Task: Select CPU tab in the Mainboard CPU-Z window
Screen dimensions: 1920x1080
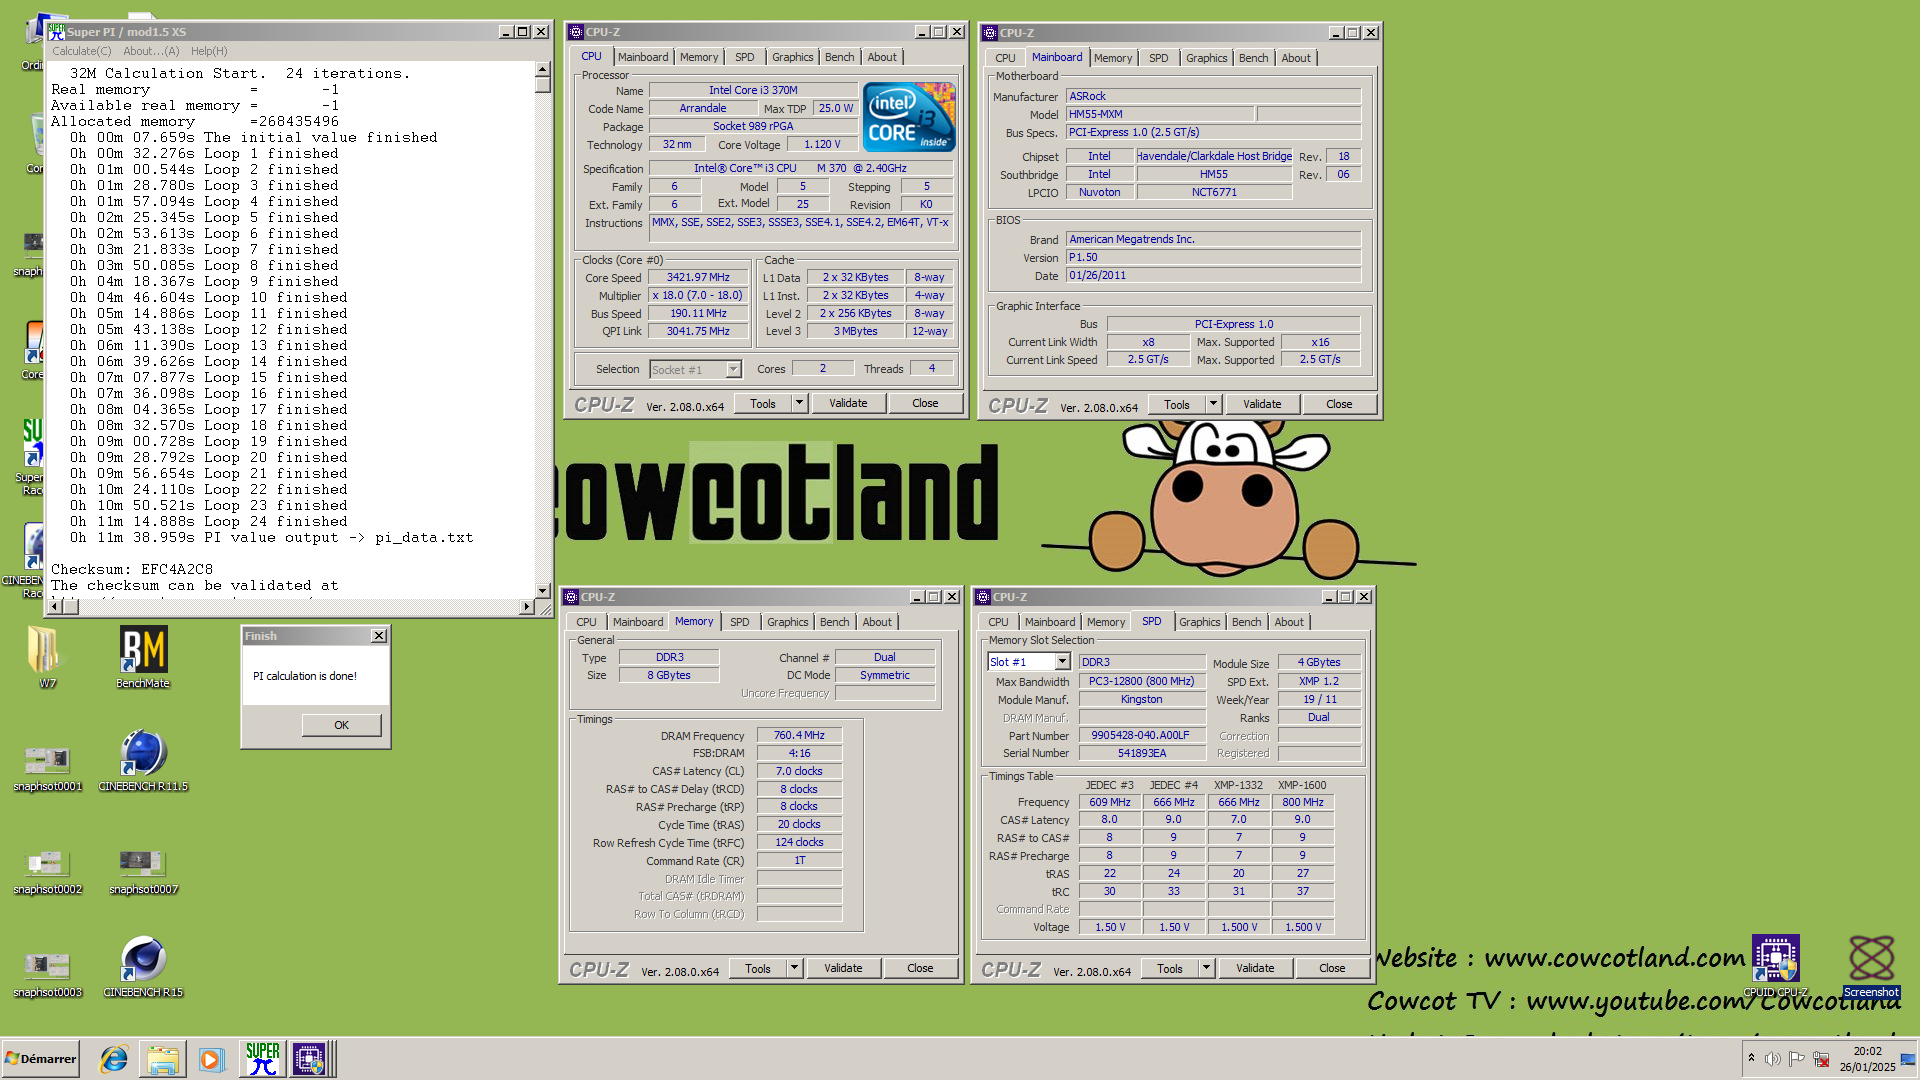Action: coord(1005,58)
